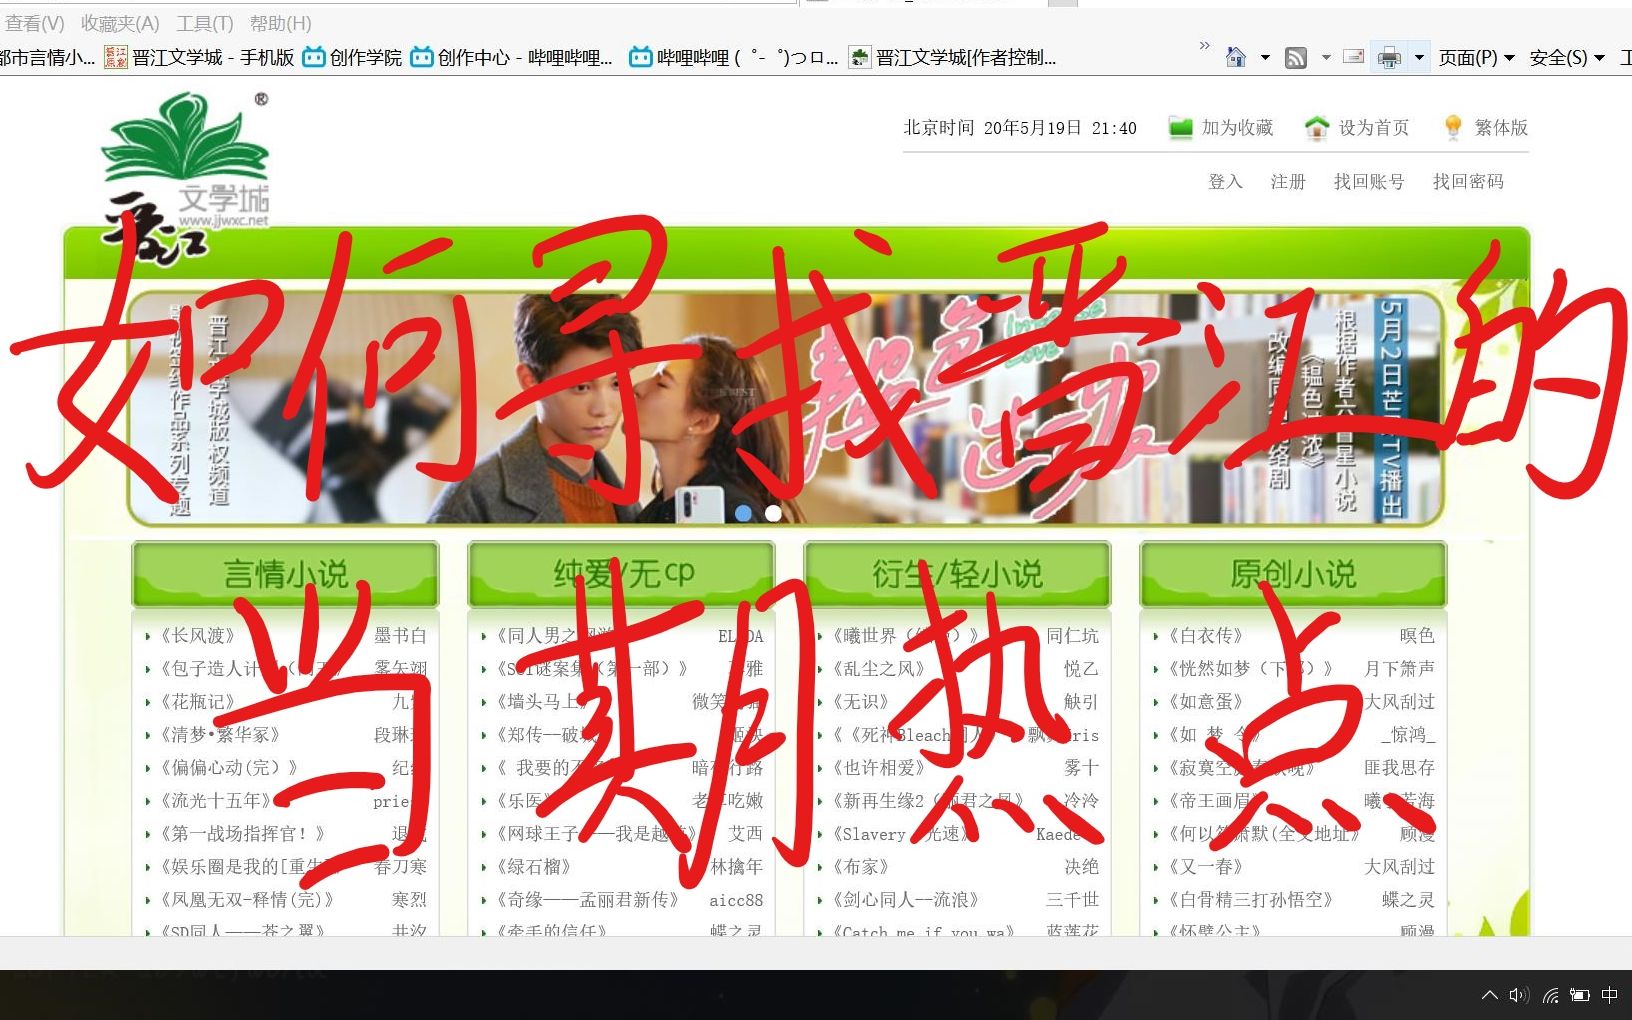Open the 原创小说 category tab
1632x1020 pixels.
click(1293, 574)
